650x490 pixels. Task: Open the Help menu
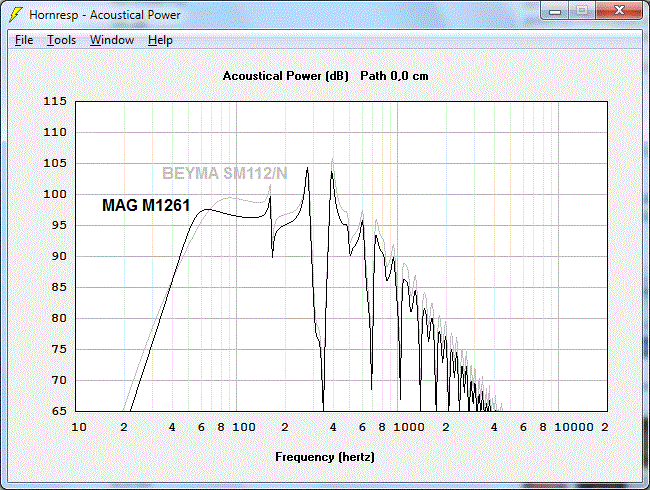tap(160, 40)
